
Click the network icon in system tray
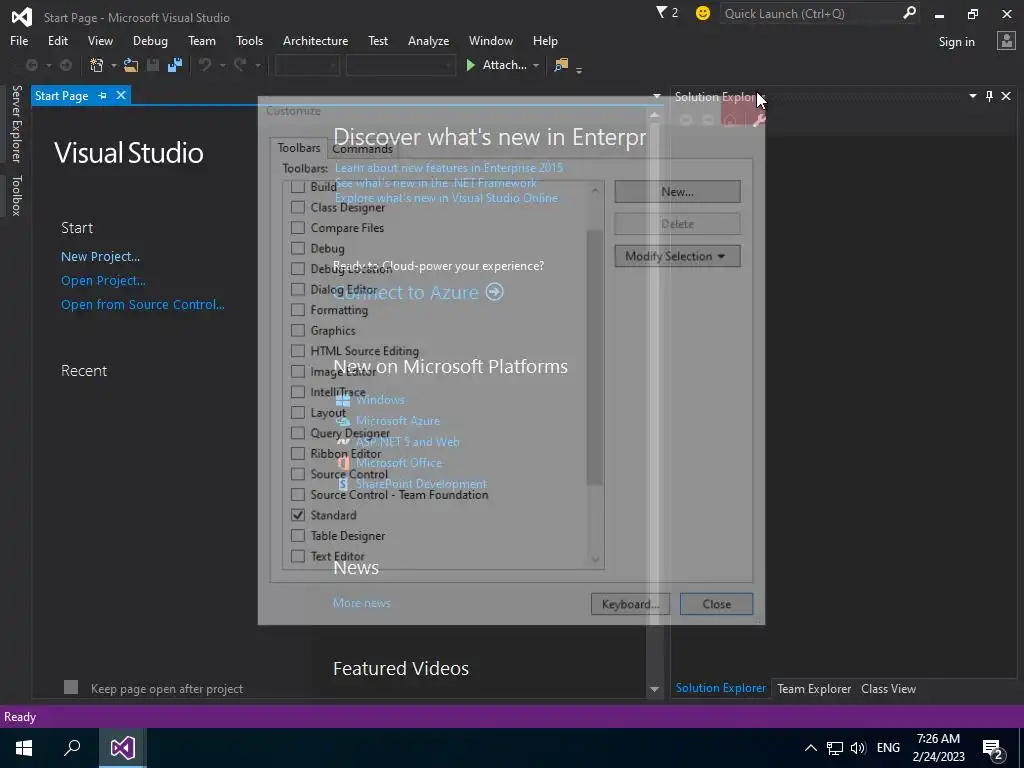pos(835,748)
